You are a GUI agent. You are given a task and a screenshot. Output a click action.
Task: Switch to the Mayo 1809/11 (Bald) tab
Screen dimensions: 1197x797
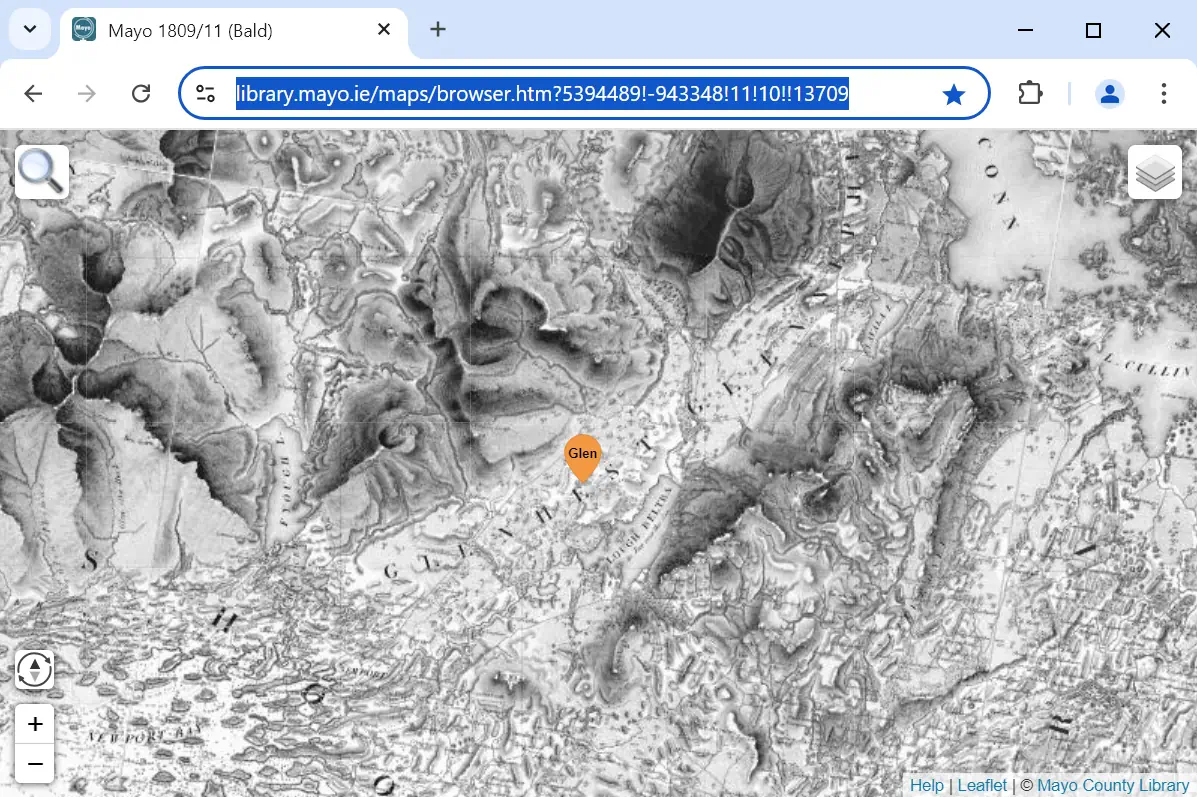point(234,31)
